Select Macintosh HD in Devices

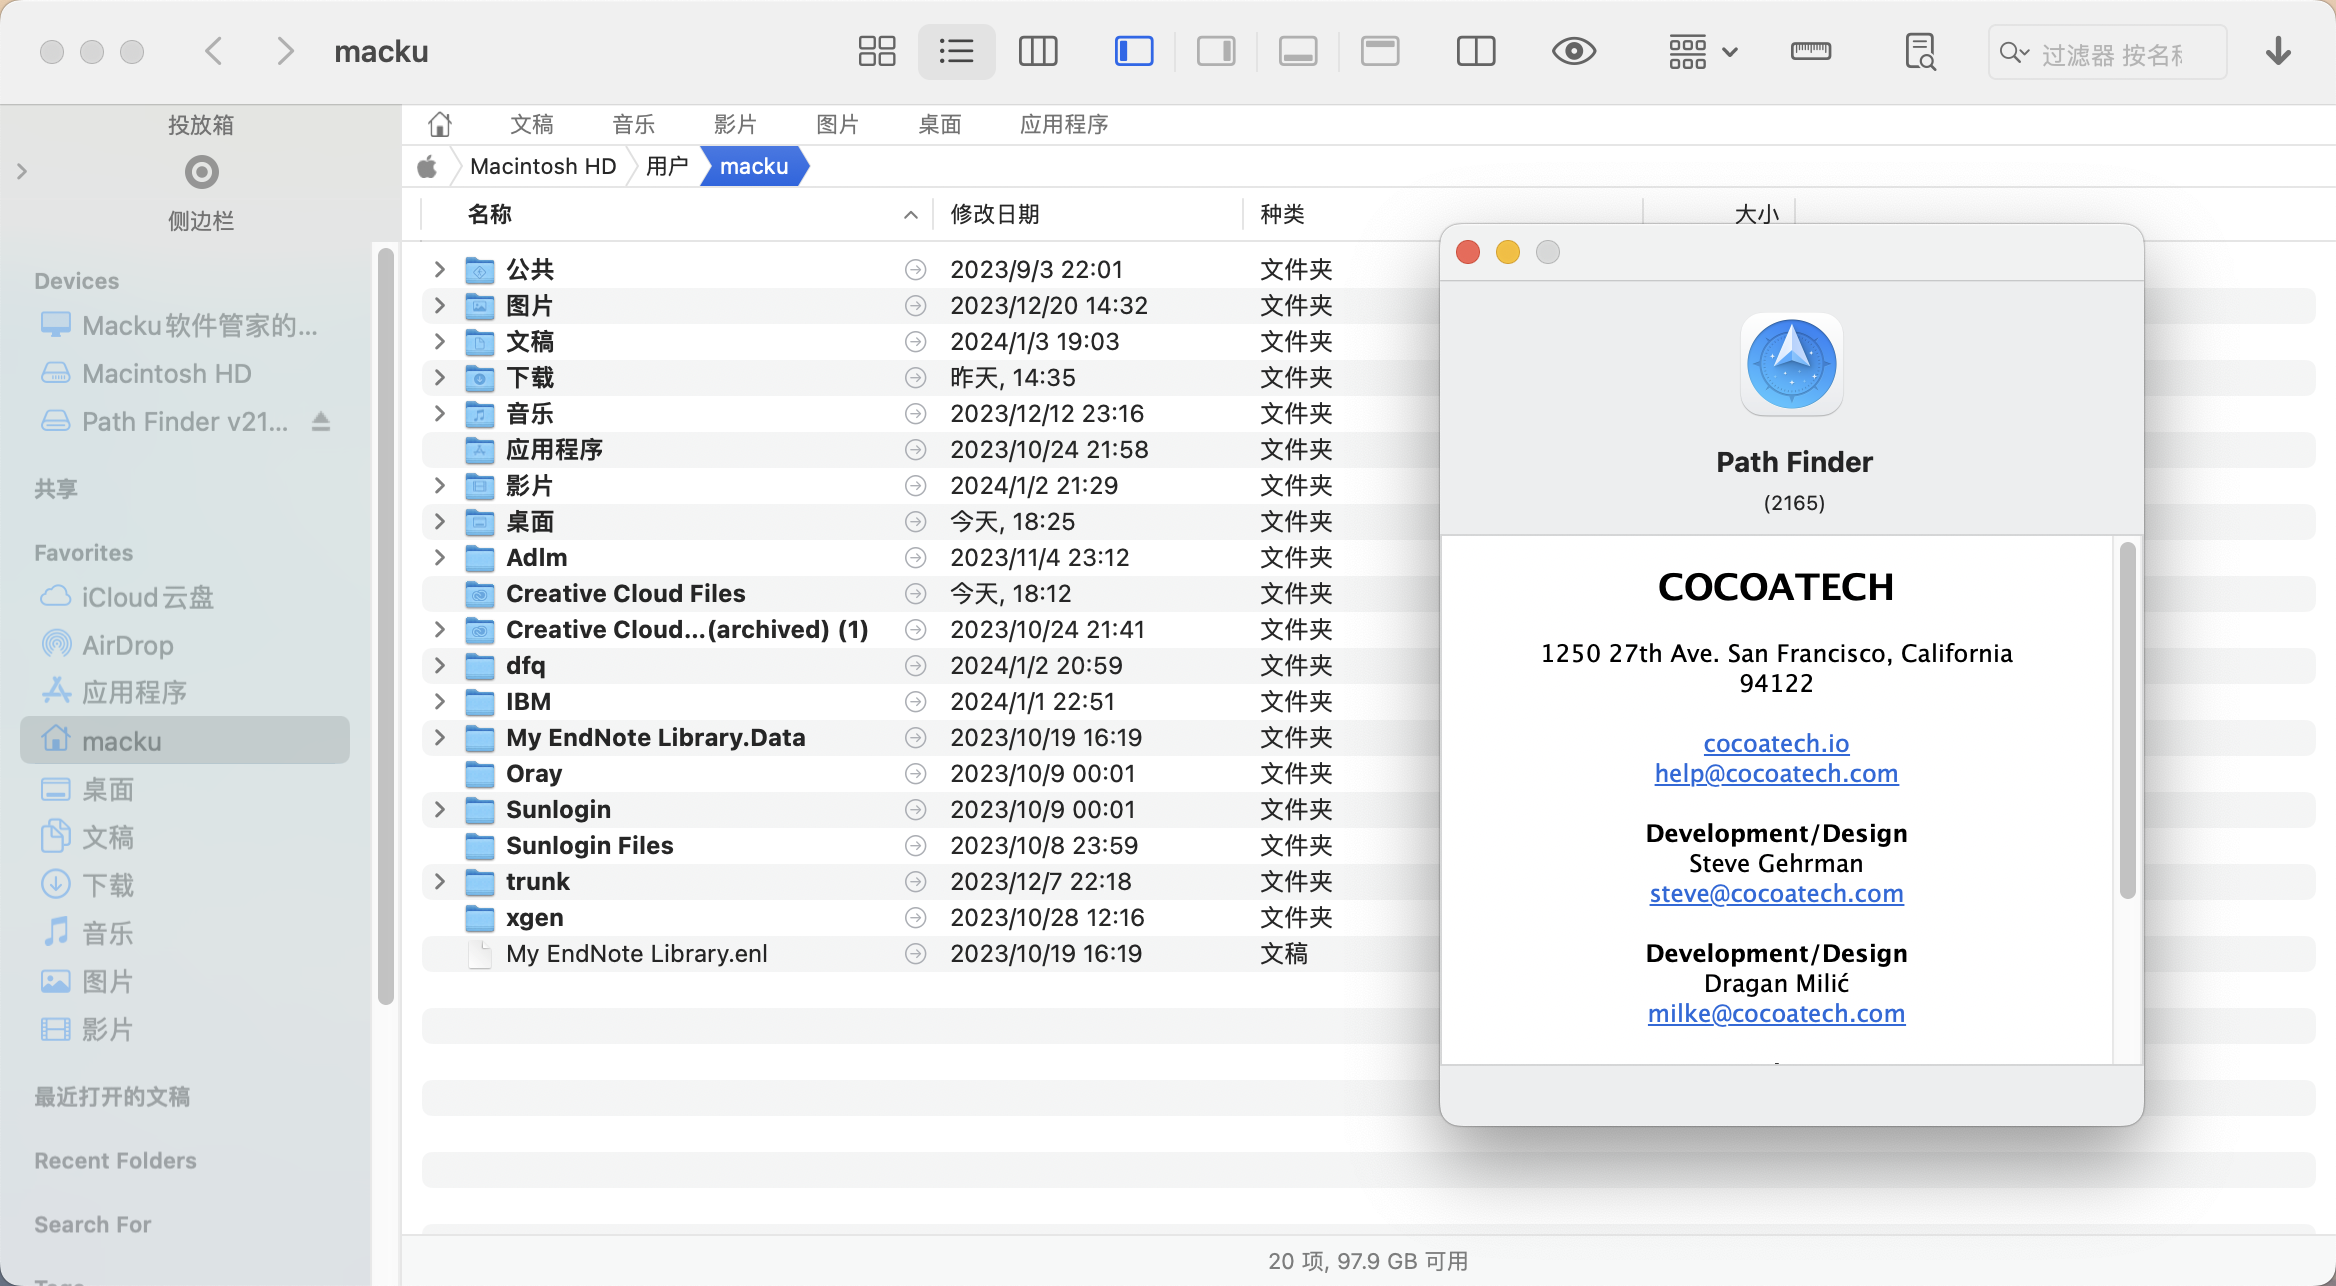pyautogui.click(x=166, y=373)
